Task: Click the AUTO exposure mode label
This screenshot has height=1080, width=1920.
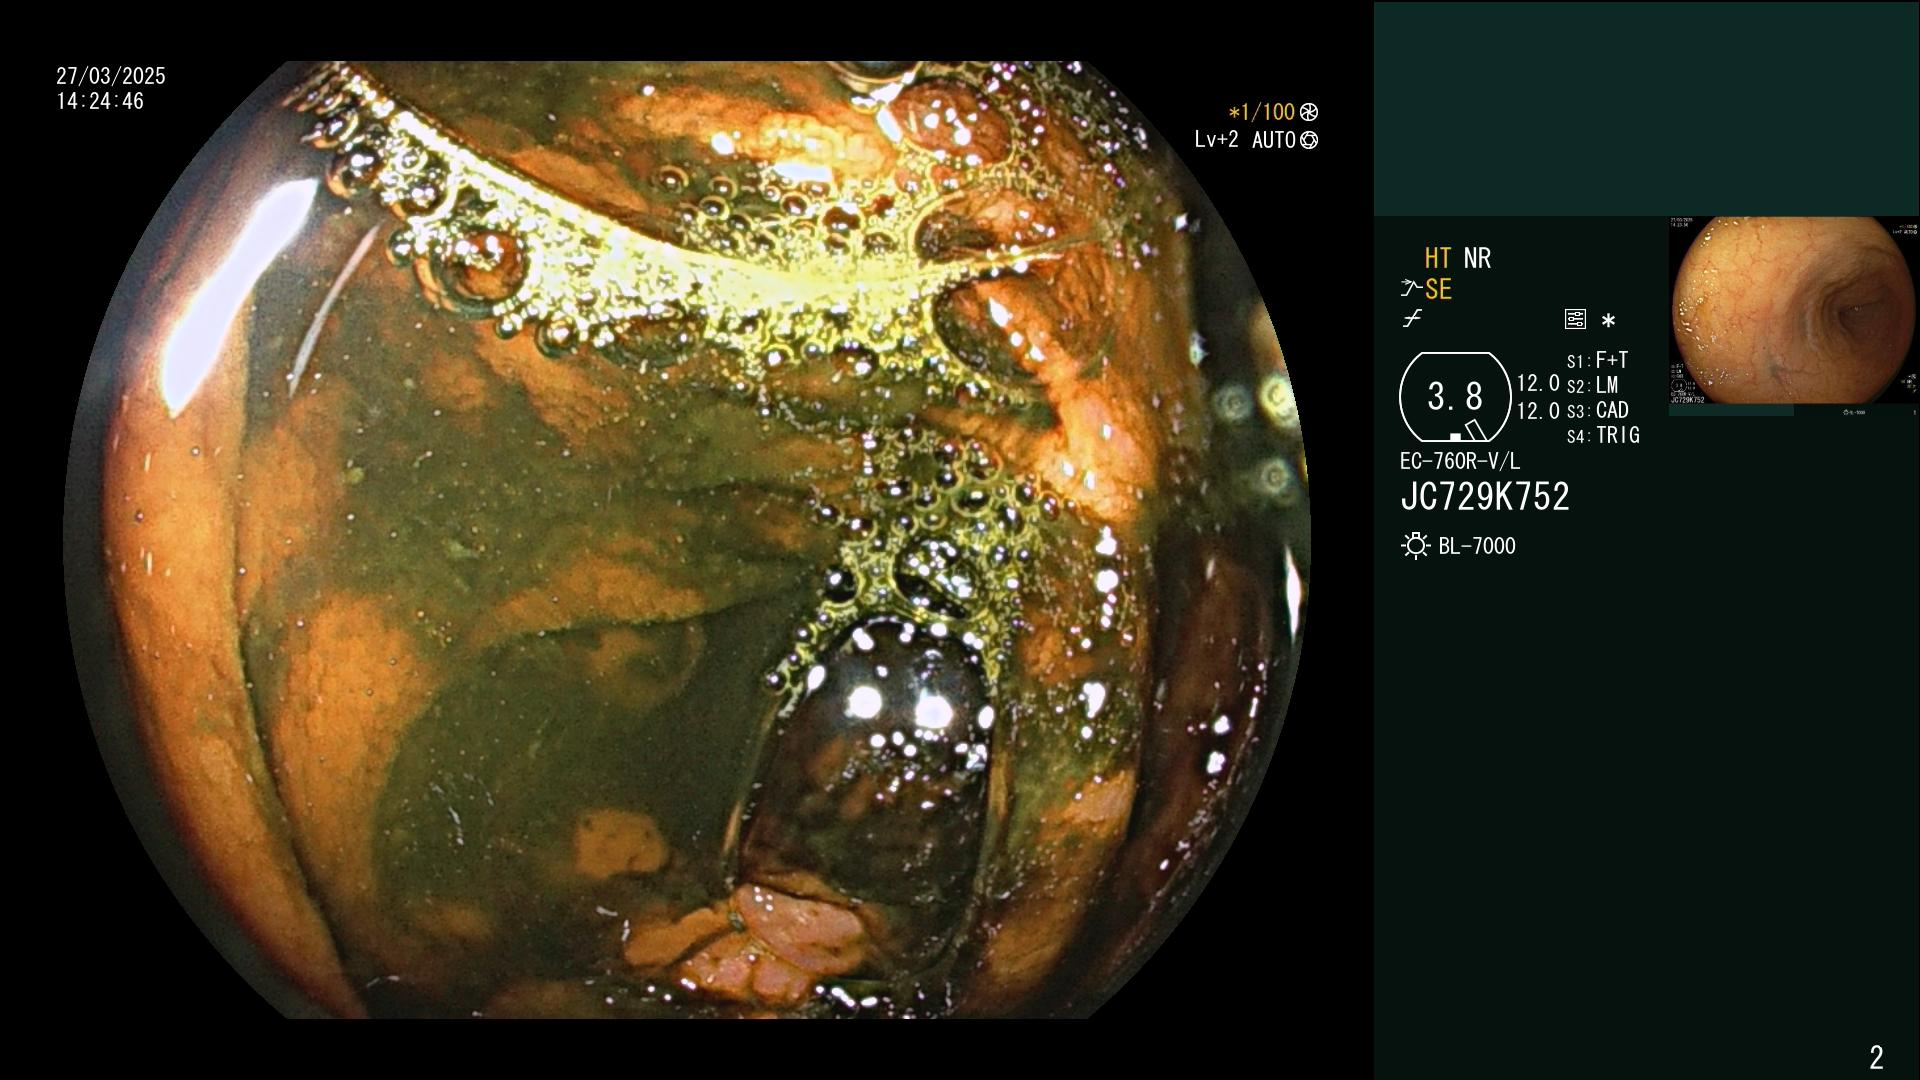Action: [1274, 140]
